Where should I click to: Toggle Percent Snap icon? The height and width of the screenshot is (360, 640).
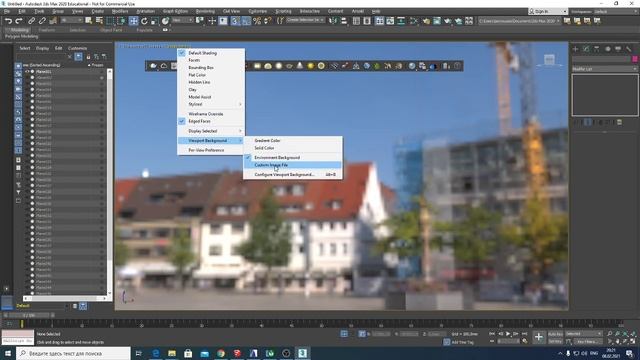tap(257, 21)
